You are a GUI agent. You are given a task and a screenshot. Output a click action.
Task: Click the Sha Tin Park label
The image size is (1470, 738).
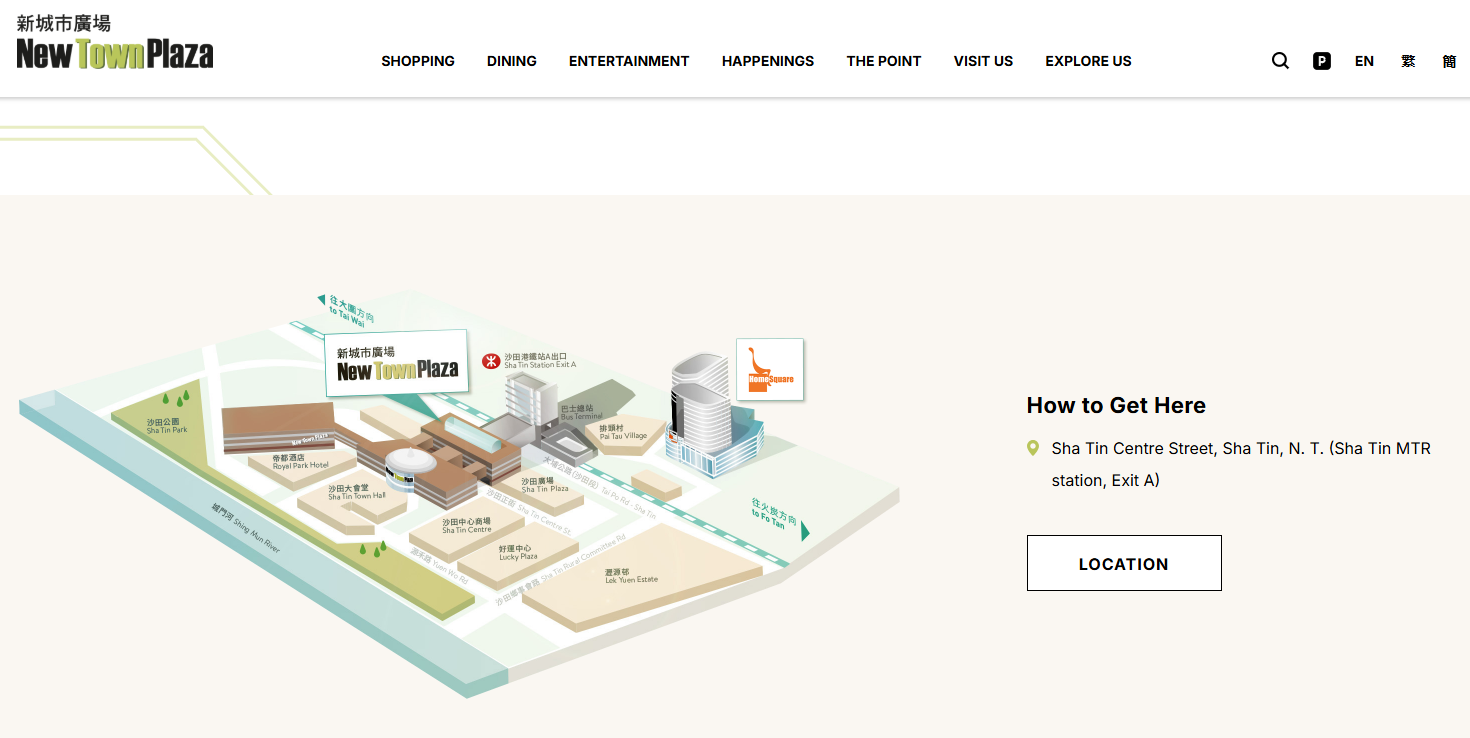pos(167,426)
